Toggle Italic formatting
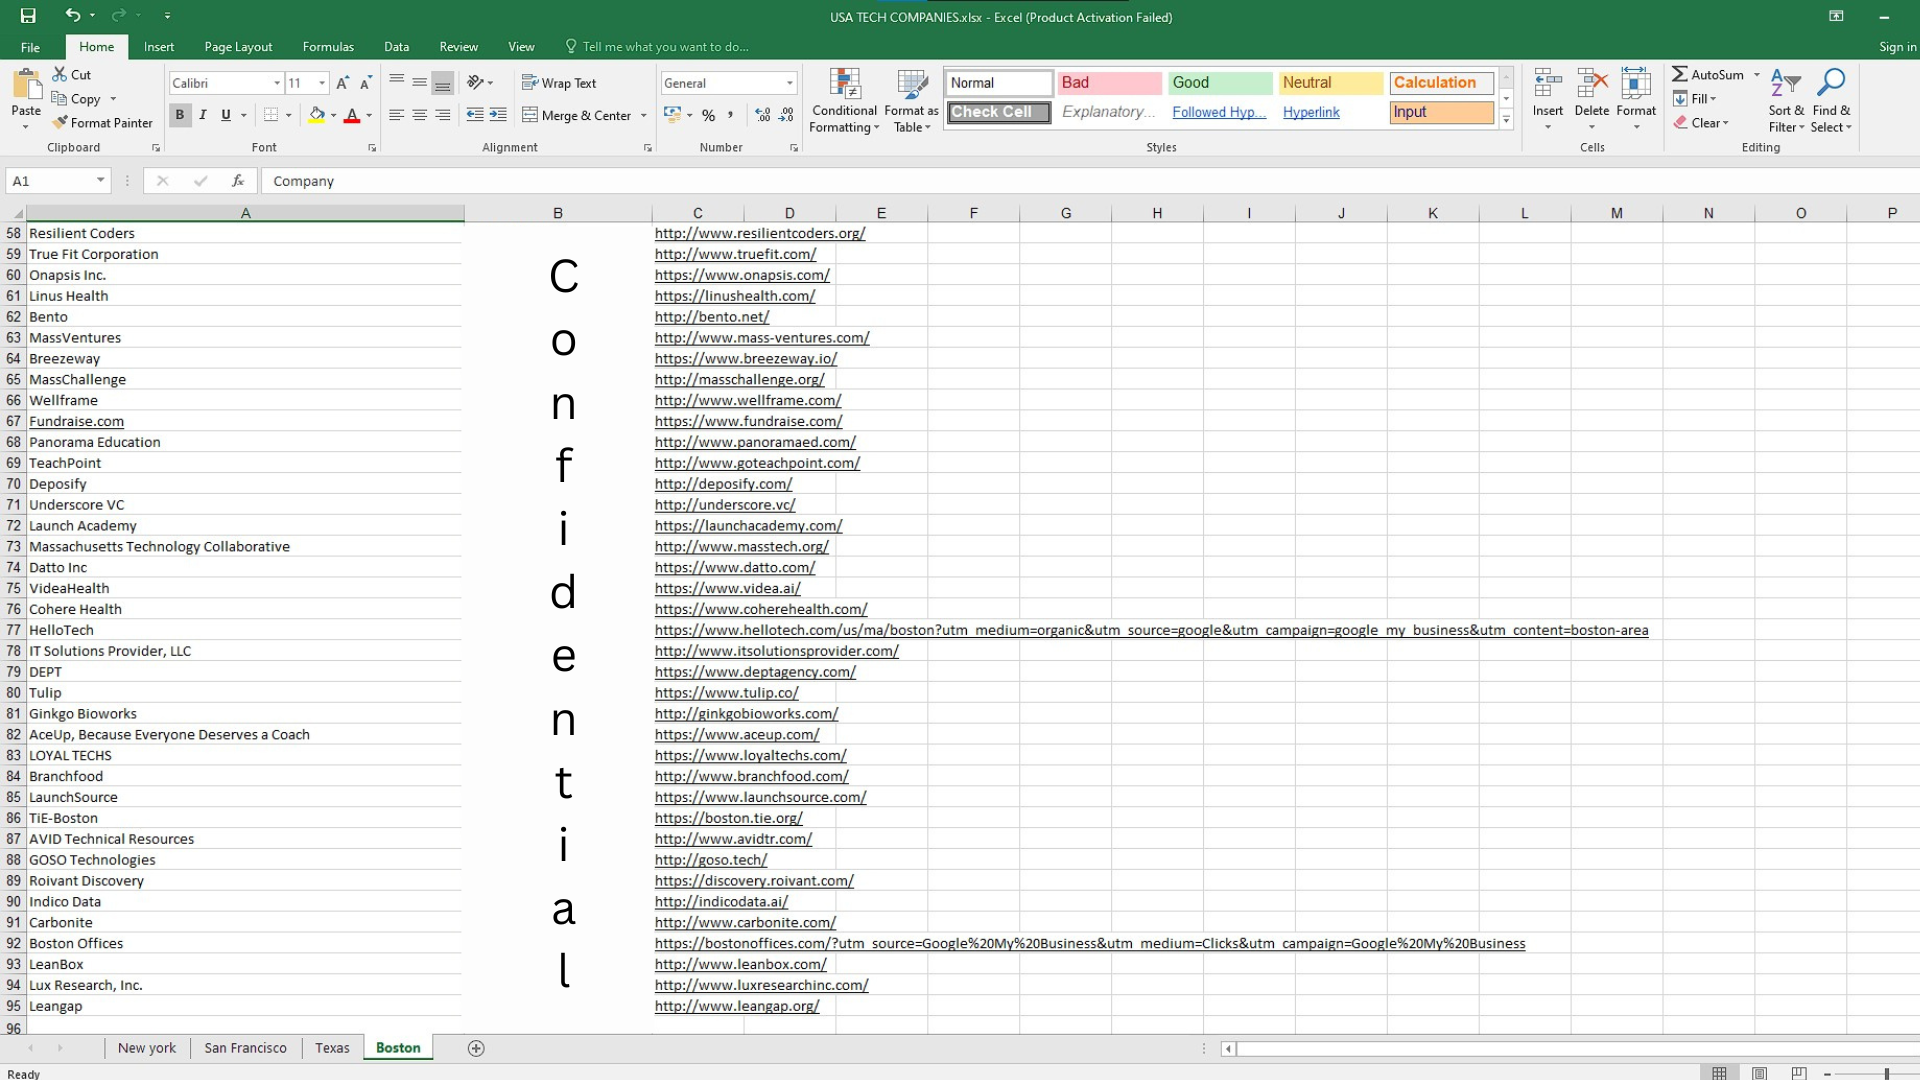This screenshot has width=1920, height=1080. (203, 115)
